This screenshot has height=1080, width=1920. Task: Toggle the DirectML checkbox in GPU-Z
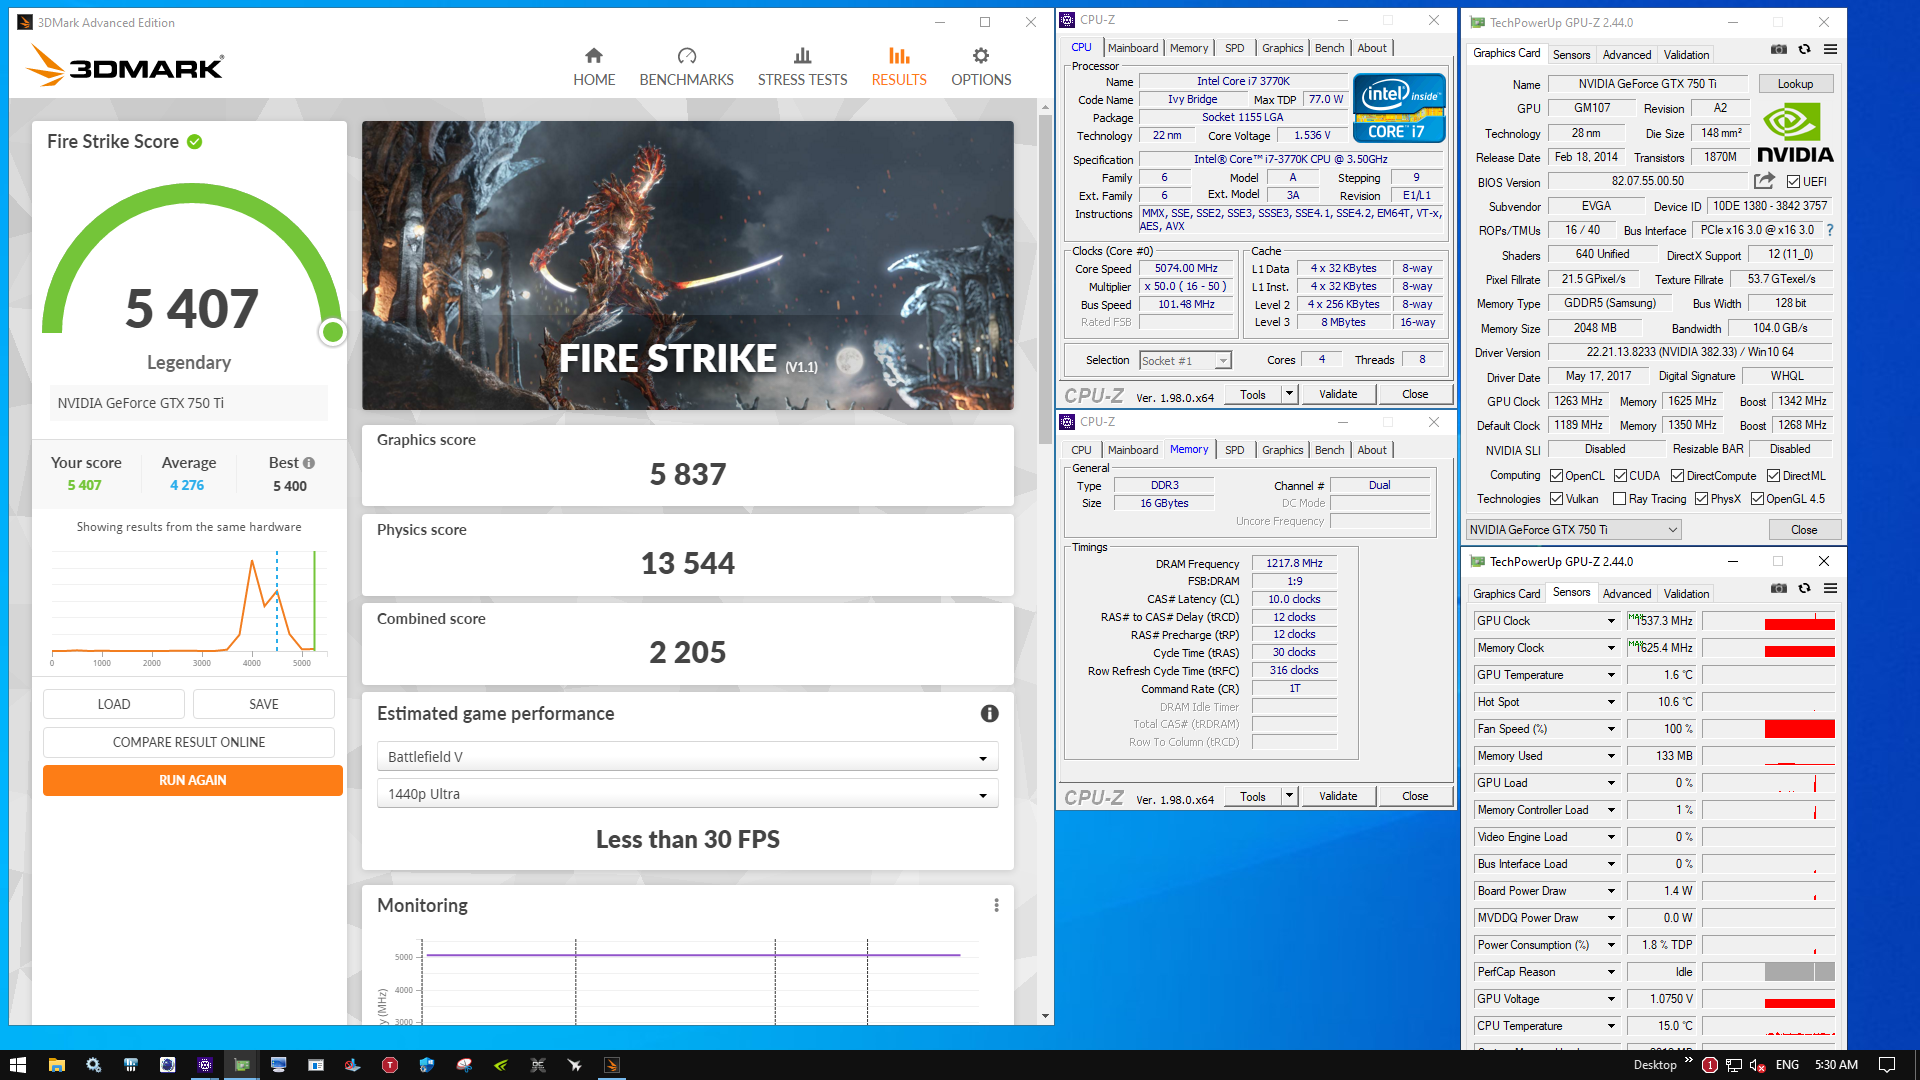[x=1773, y=476]
